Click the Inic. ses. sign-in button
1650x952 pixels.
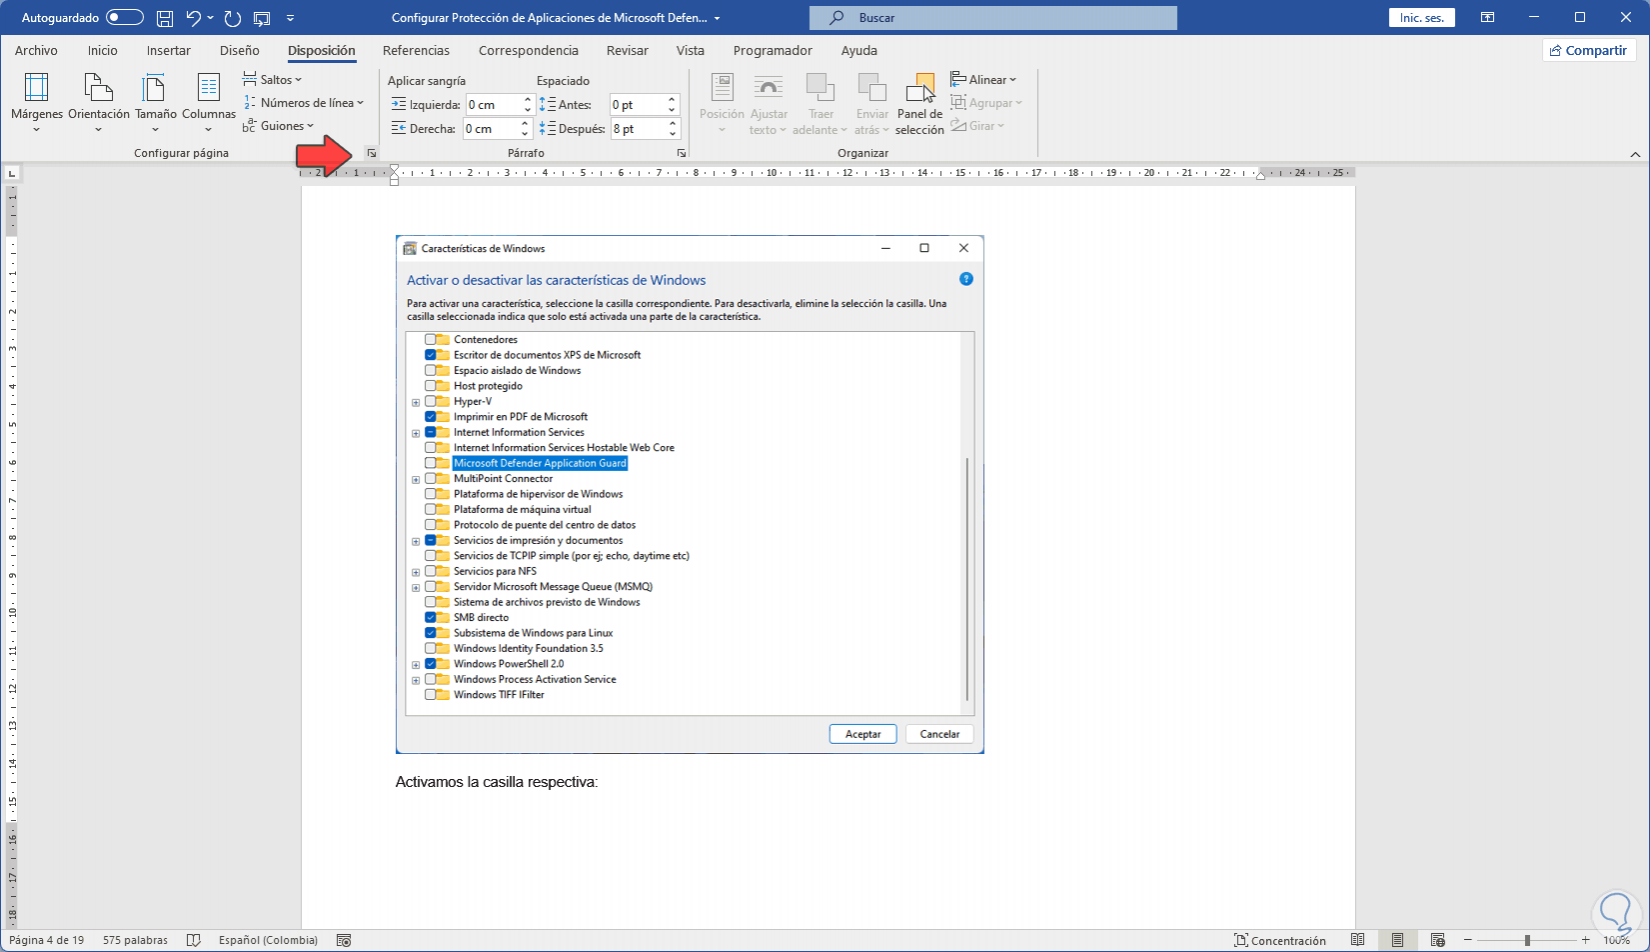1421,18
